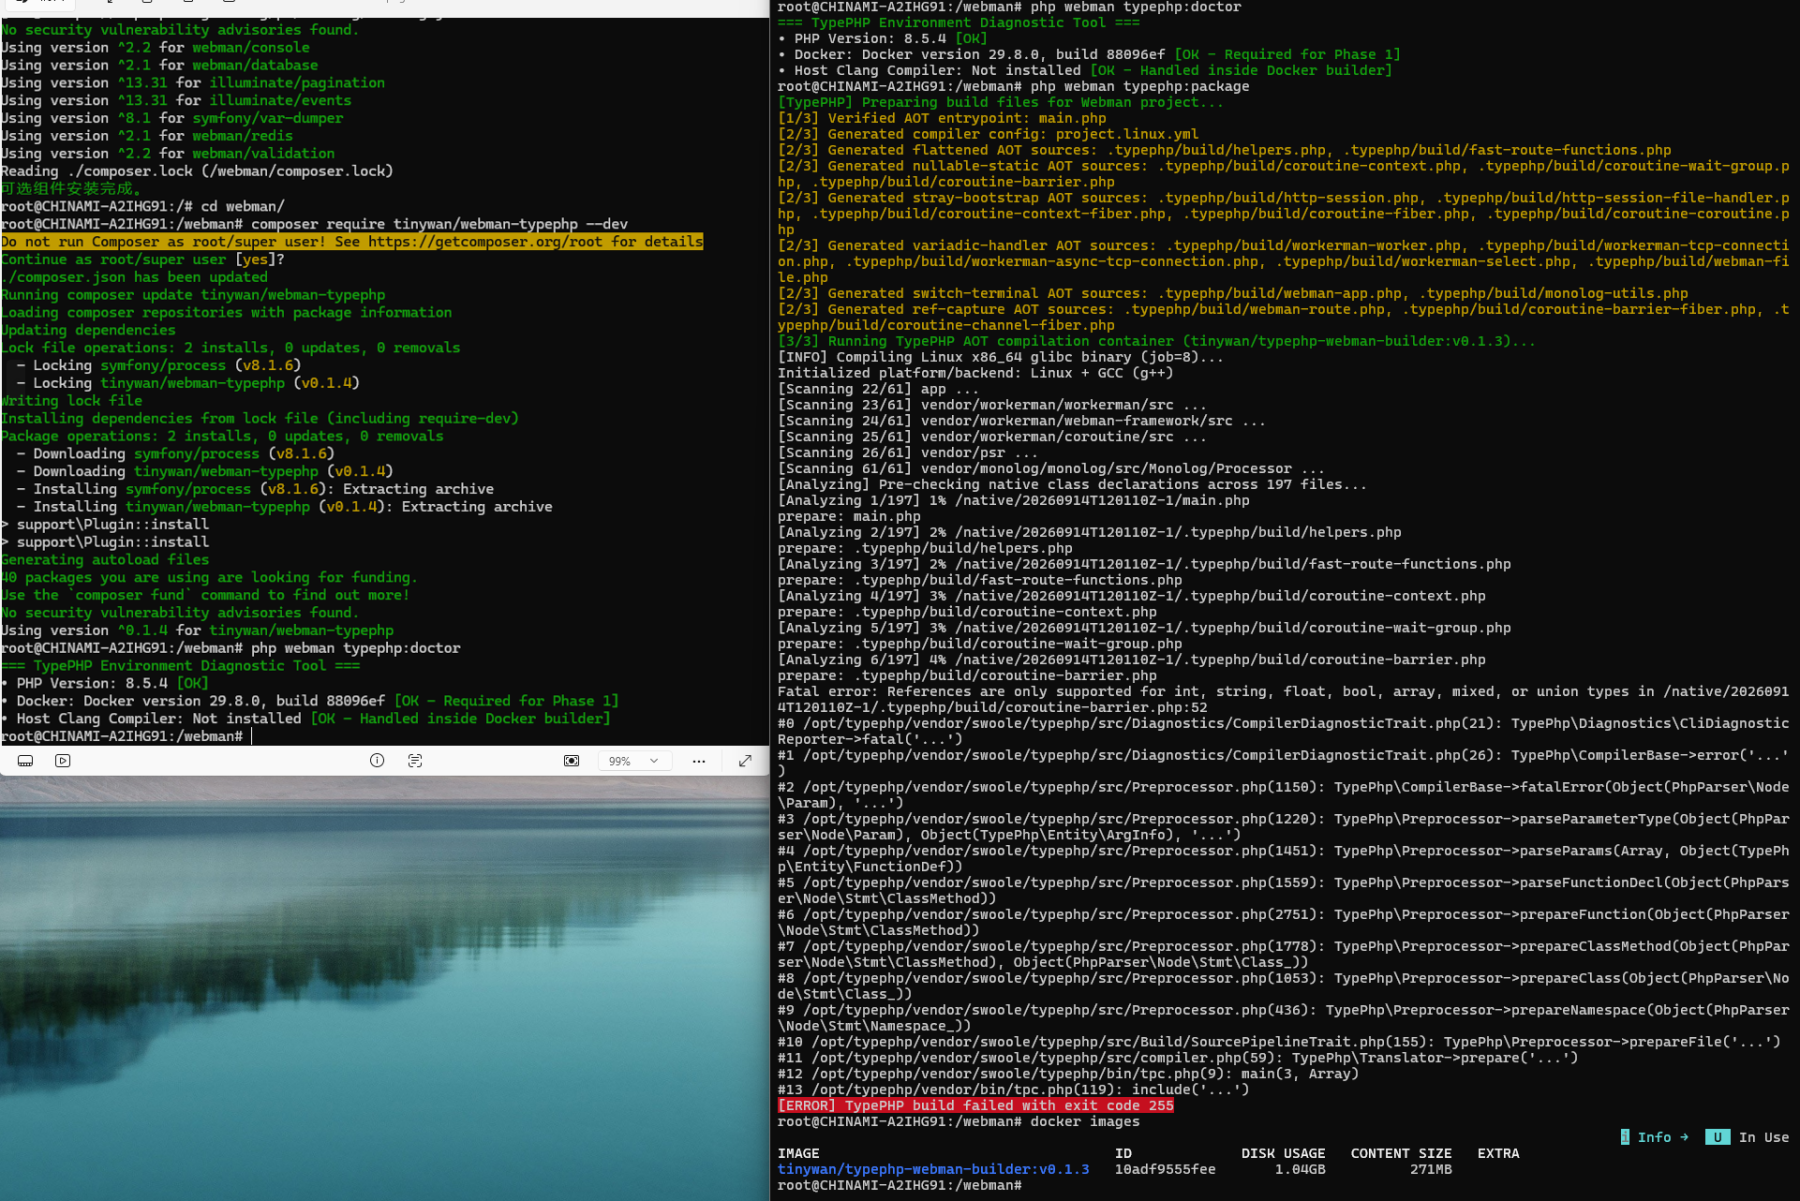Image resolution: width=1800 pixels, height=1201 pixels.
Task: Toggle the filmstrip view icon
Action: (x=26, y=761)
